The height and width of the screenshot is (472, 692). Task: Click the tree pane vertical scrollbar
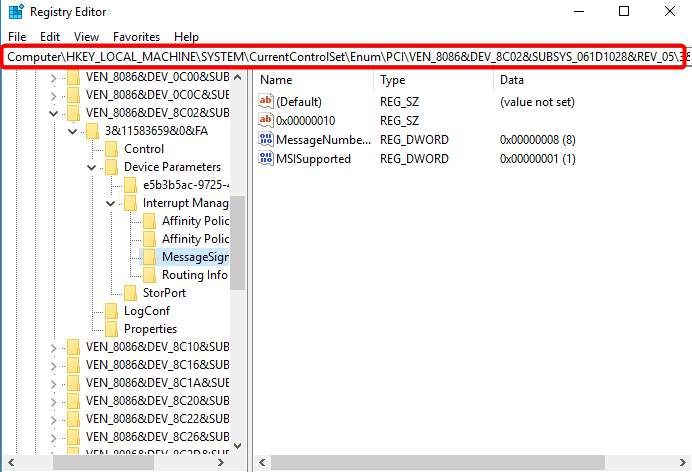click(x=238, y=250)
